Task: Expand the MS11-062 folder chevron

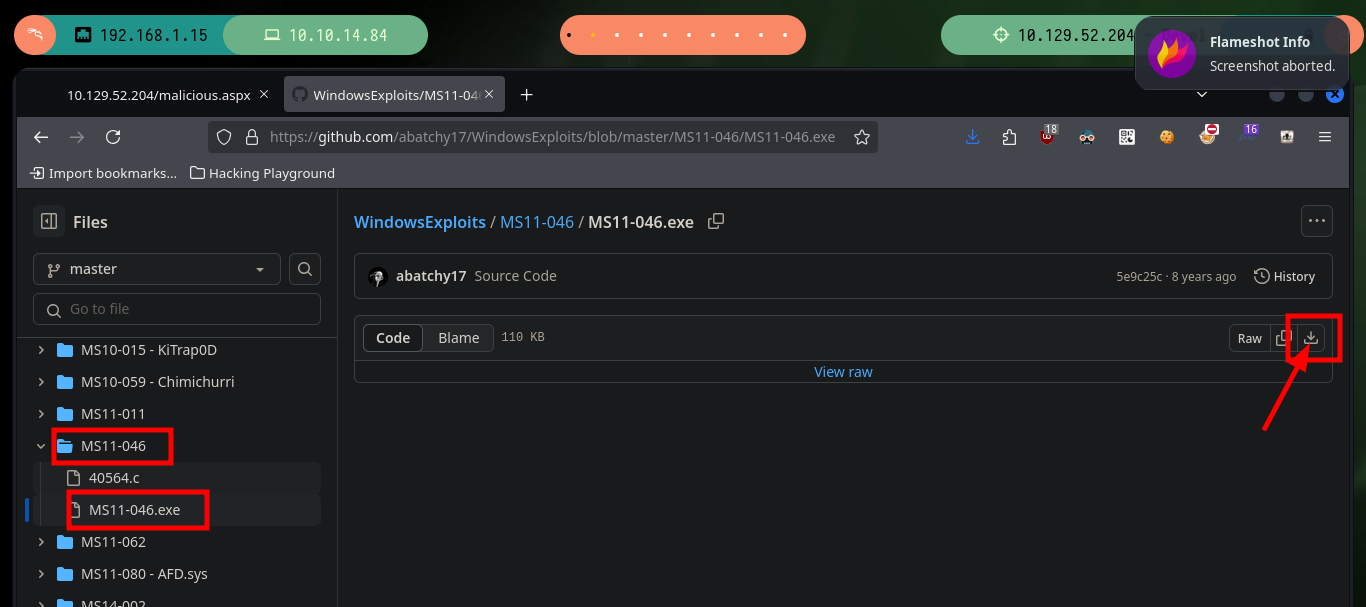Action: pos(41,542)
